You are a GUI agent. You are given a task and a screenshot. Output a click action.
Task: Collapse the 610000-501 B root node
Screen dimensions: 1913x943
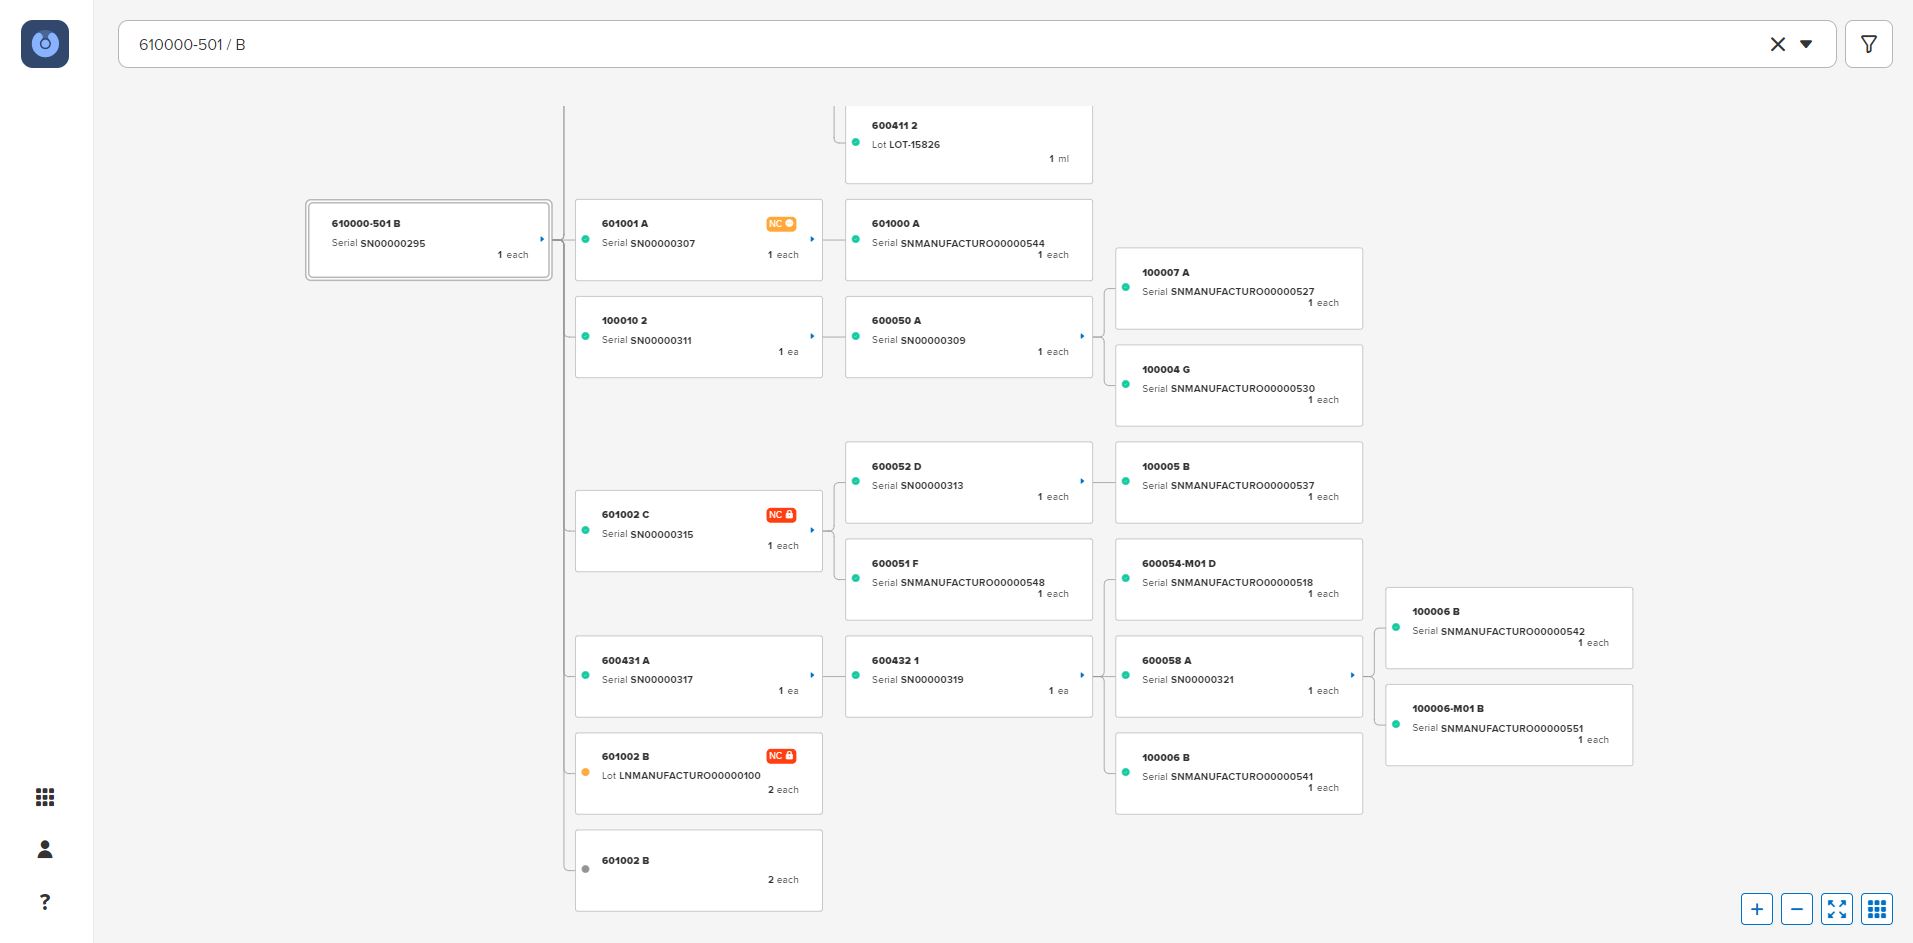coord(542,239)
